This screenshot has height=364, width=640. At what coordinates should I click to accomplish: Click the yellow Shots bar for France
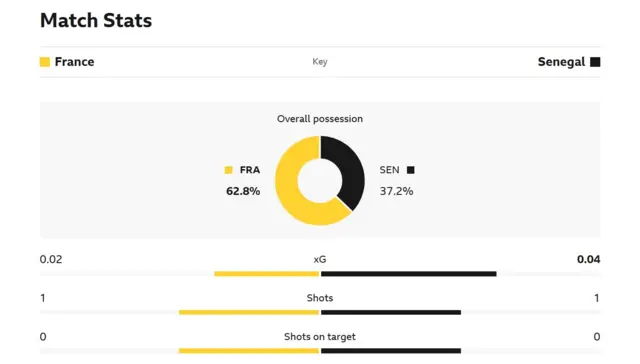(249, 313)
